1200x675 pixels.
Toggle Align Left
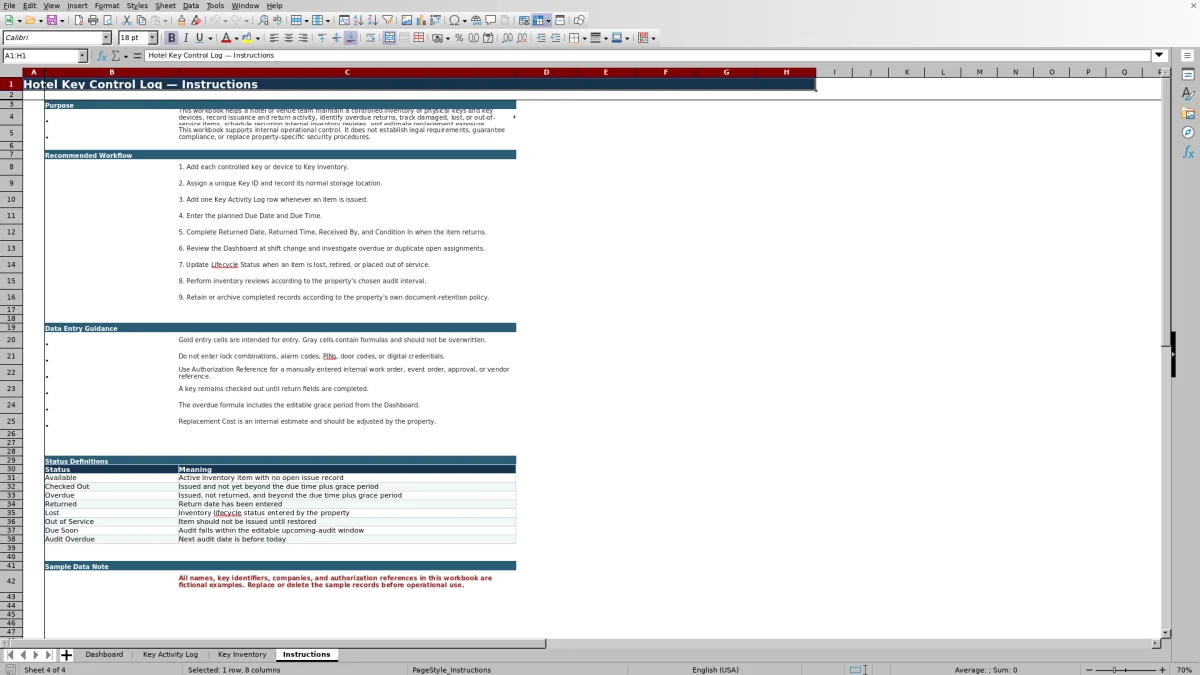click(x=274, y=38)
